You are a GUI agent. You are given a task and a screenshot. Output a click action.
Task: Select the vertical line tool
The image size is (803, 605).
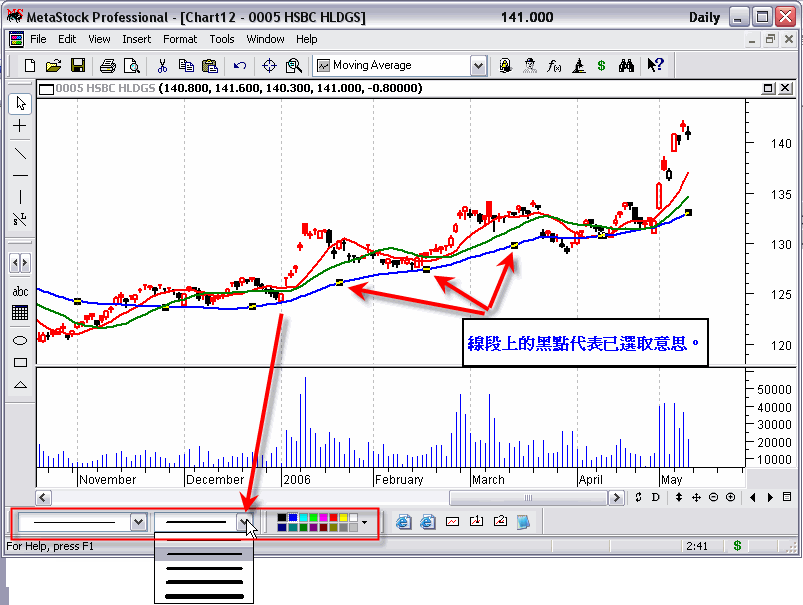20,197
